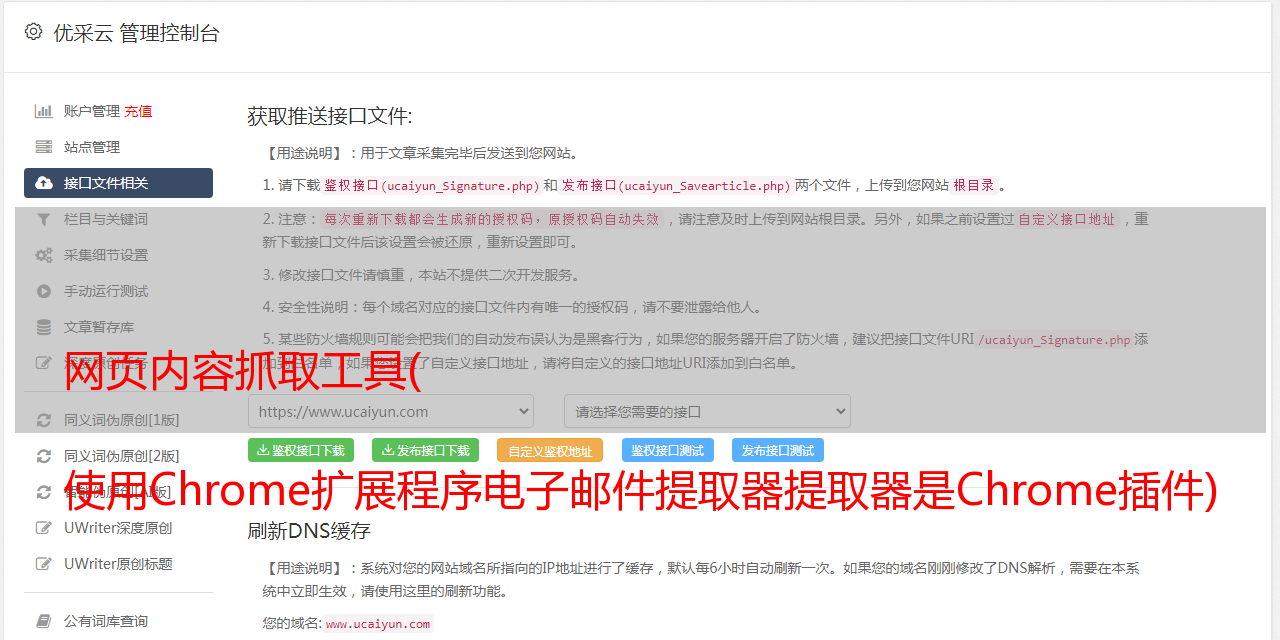
Task: Click the server icon for 站点管理
Action: coord(44,147)
